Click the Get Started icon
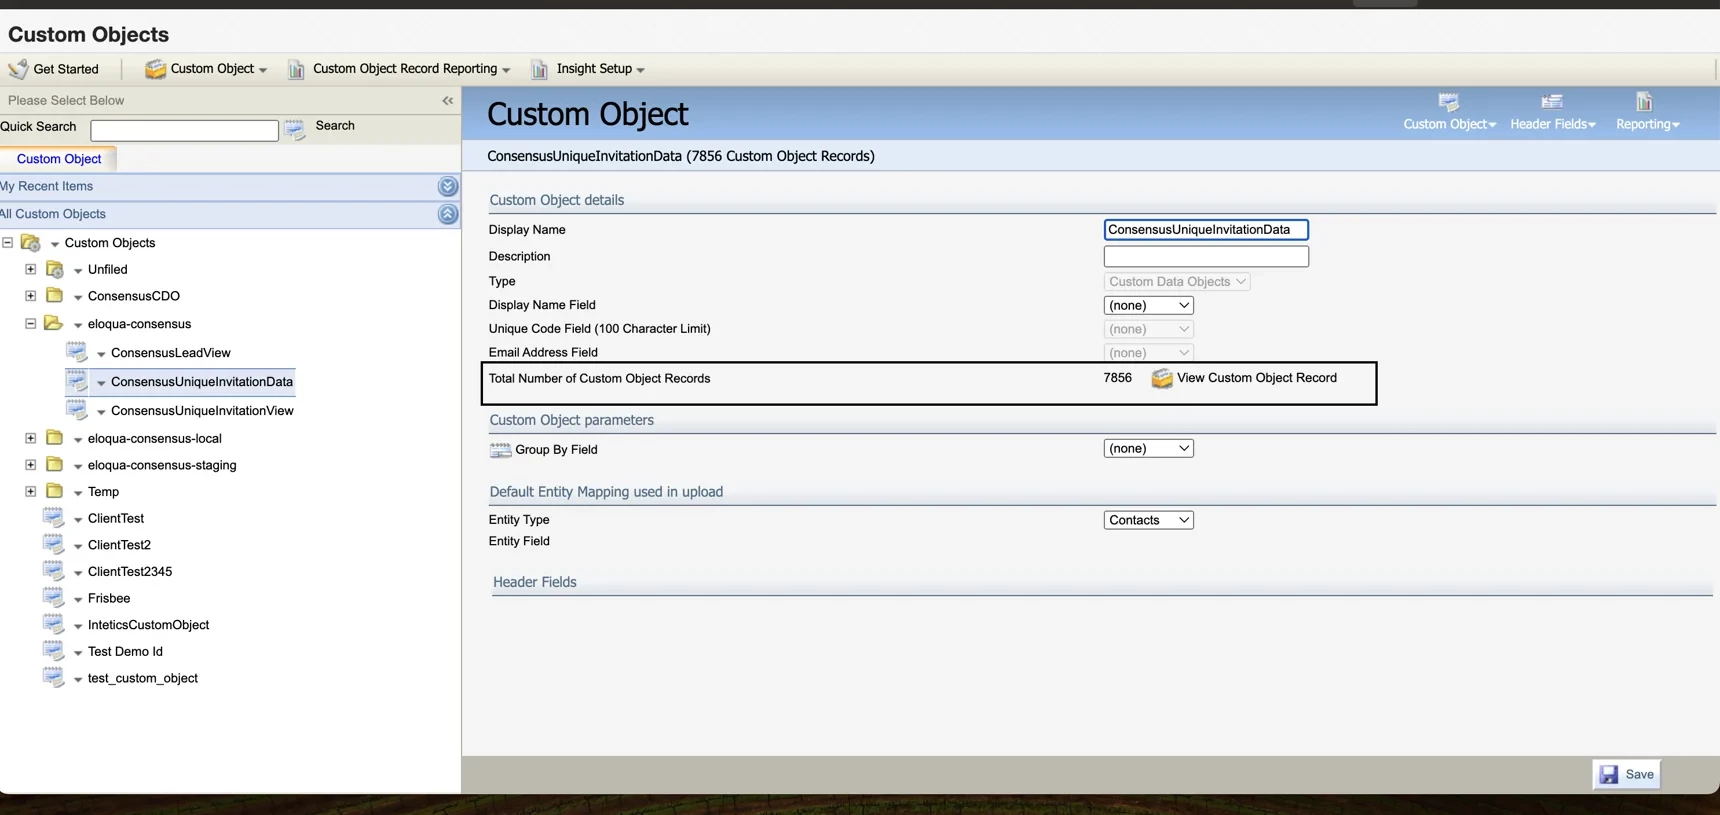 [x=18, y=68]
